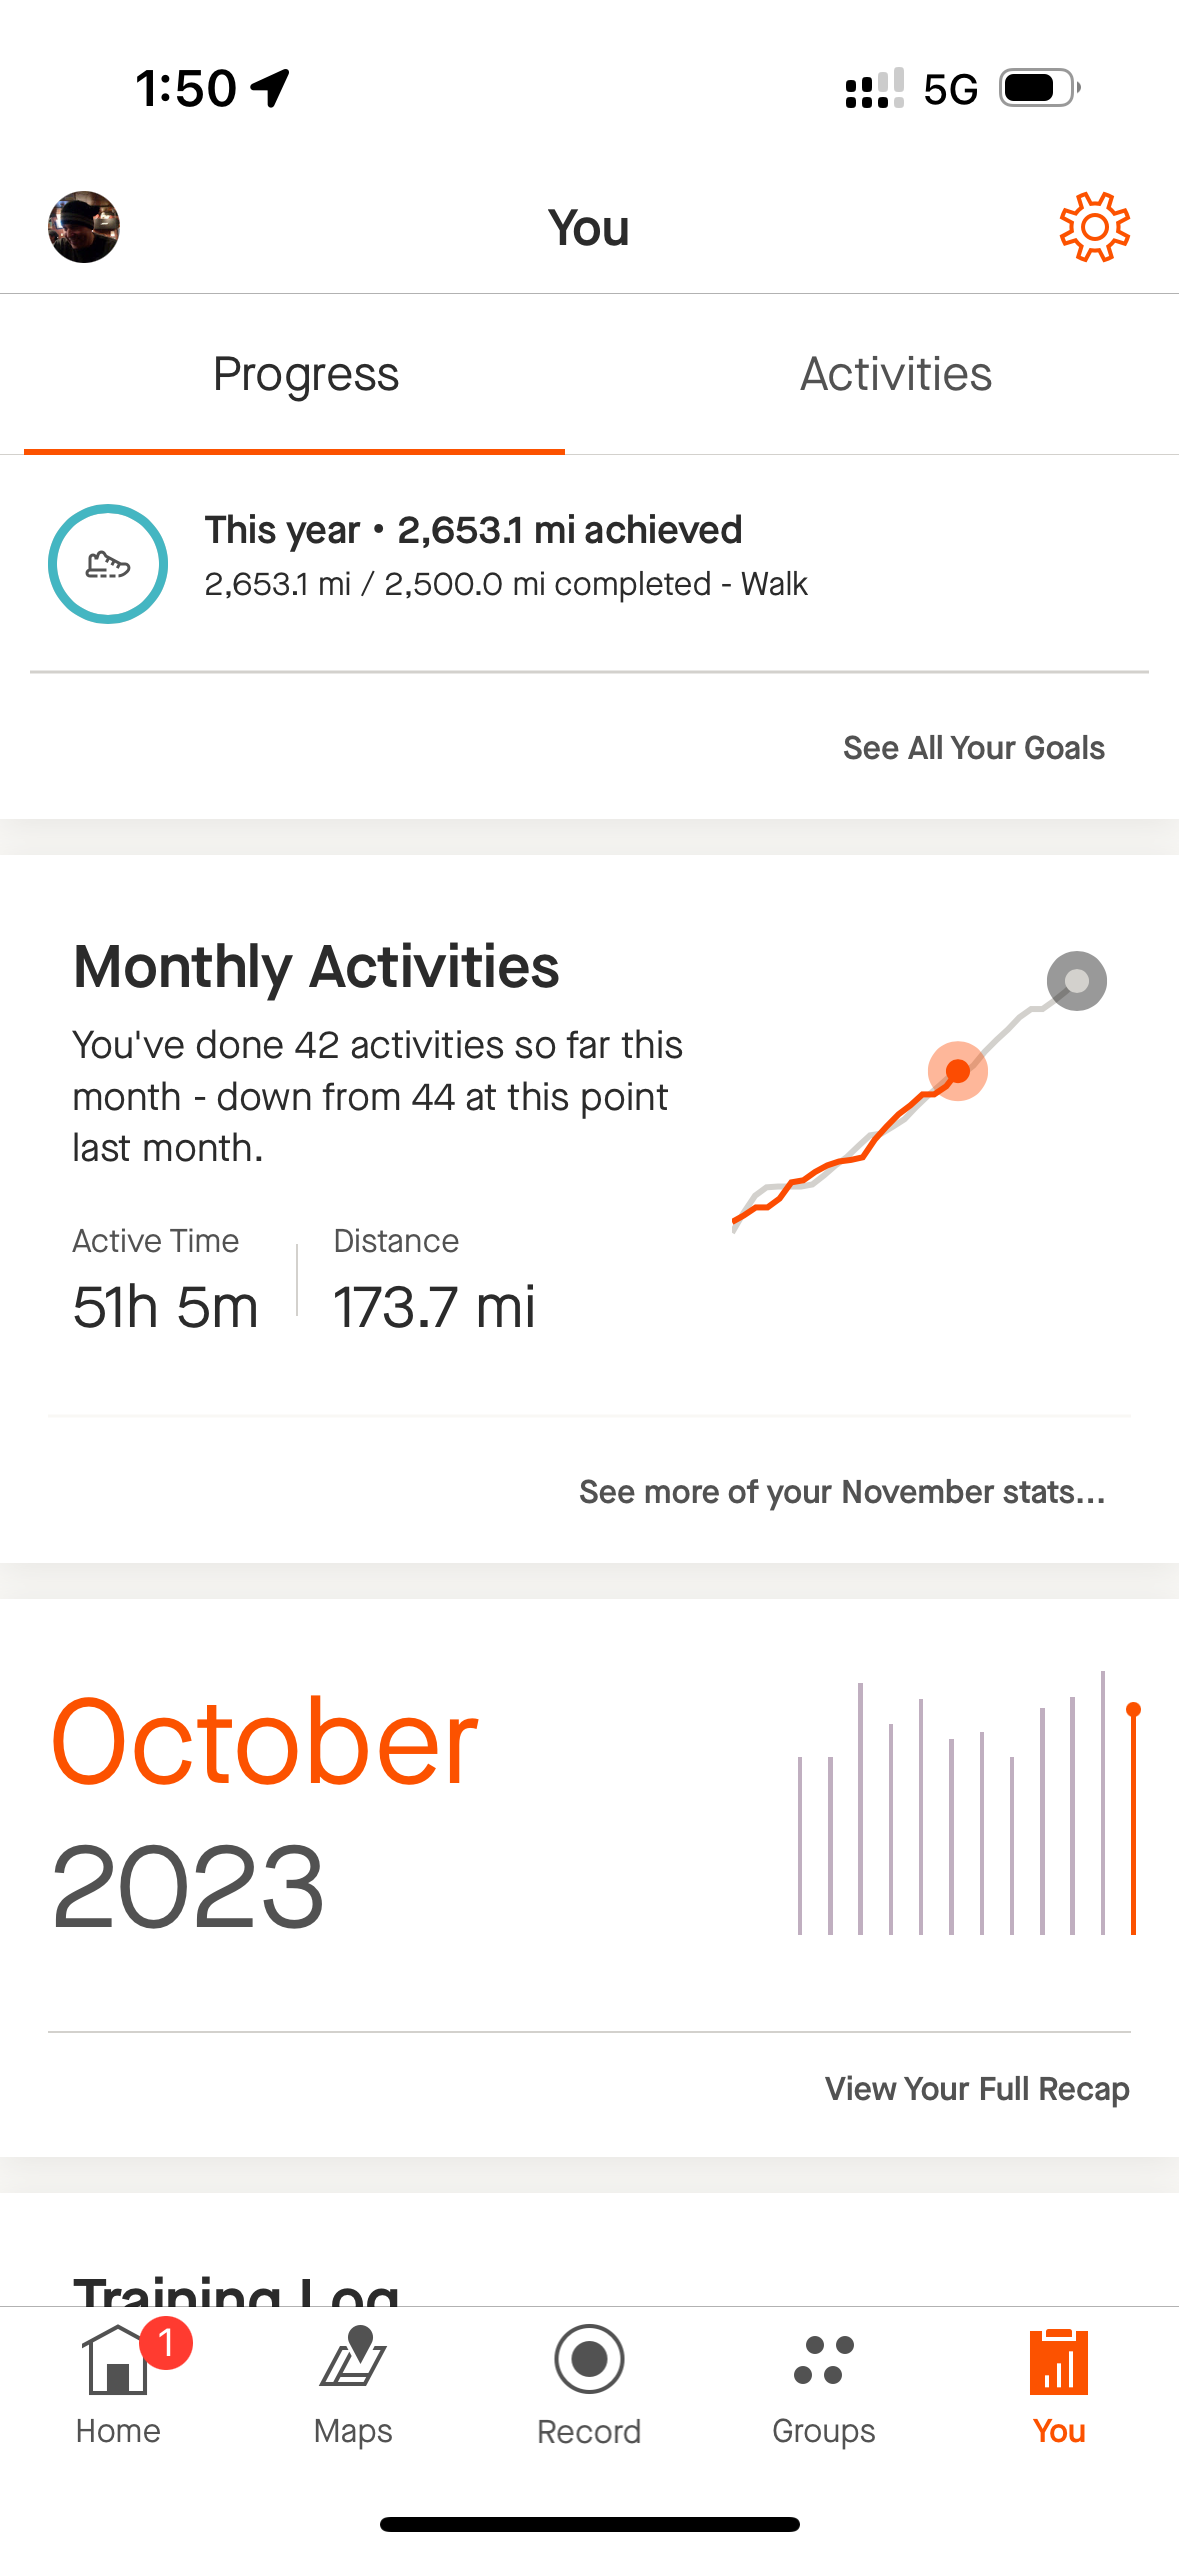Open the yearly walk goal summary
Image resolution: width=1179 pixels, height=2556 pixels.
(505, 556)
